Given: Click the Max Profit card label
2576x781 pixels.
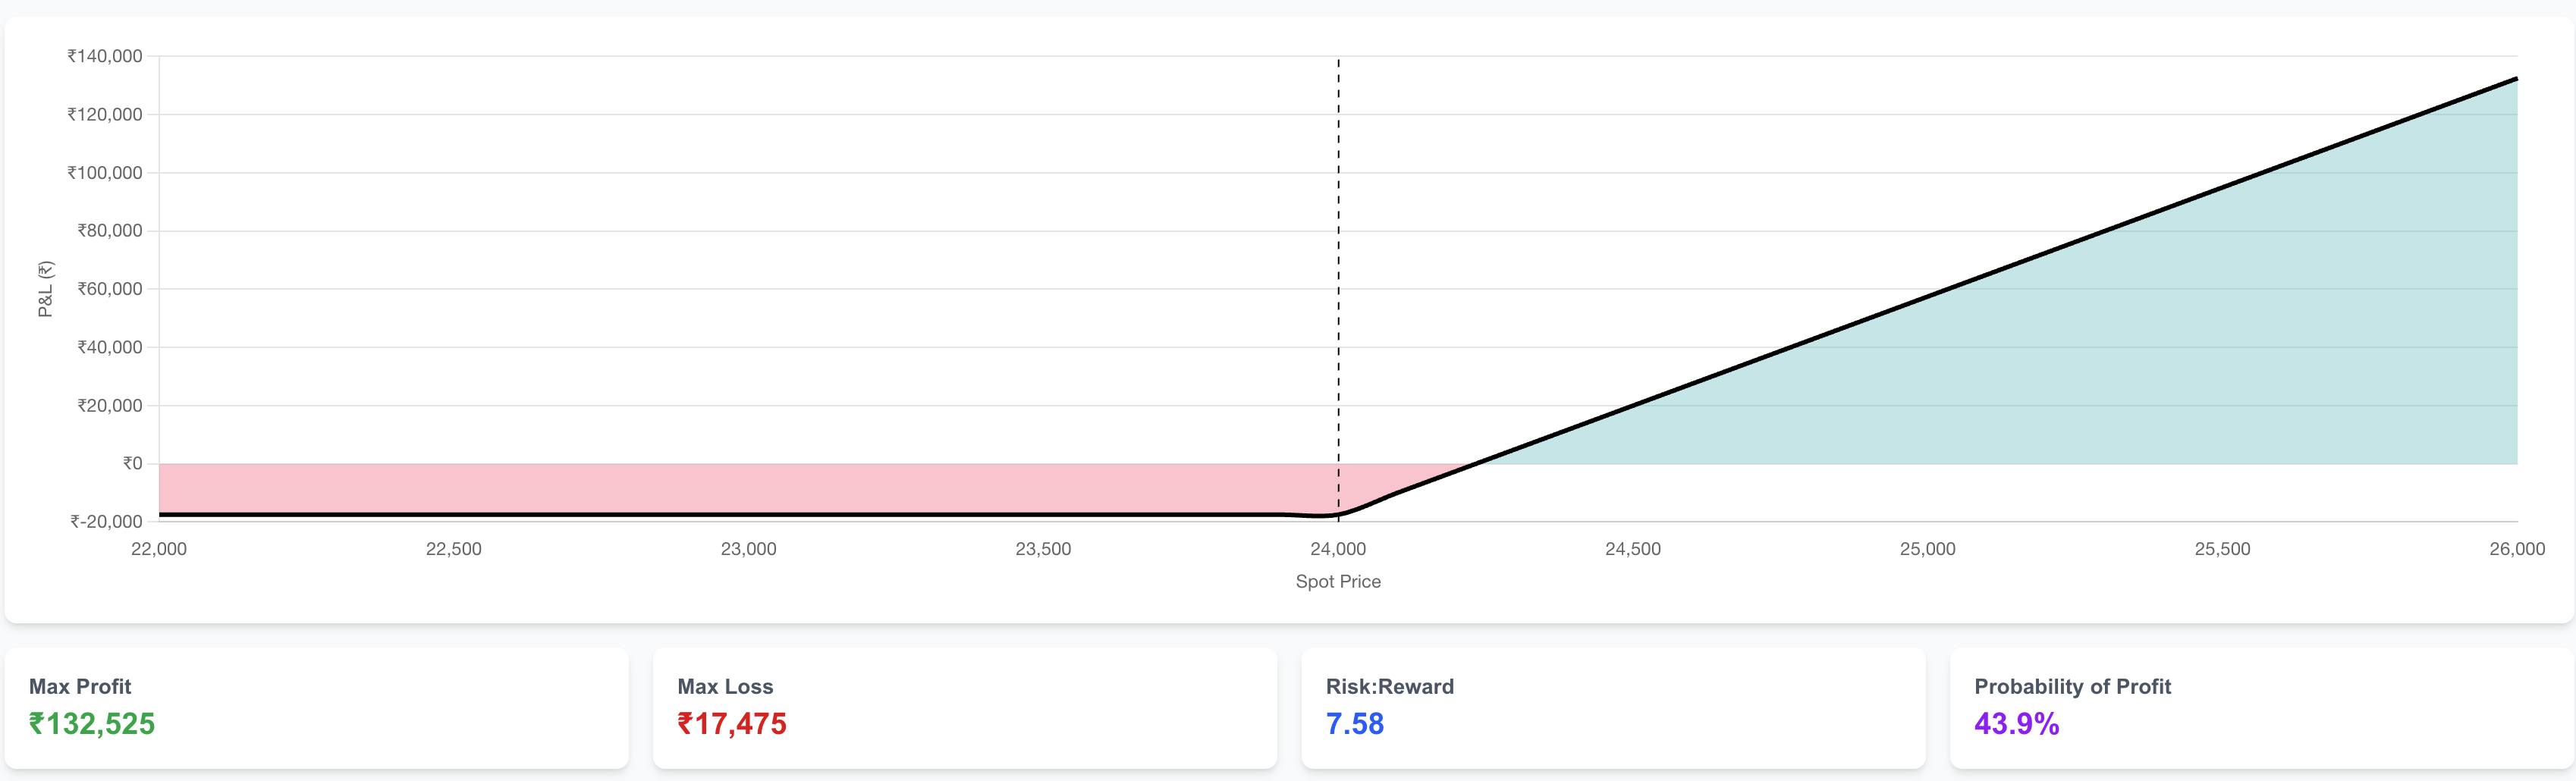Looking at the screenshot, I should [x=80, y=686].
